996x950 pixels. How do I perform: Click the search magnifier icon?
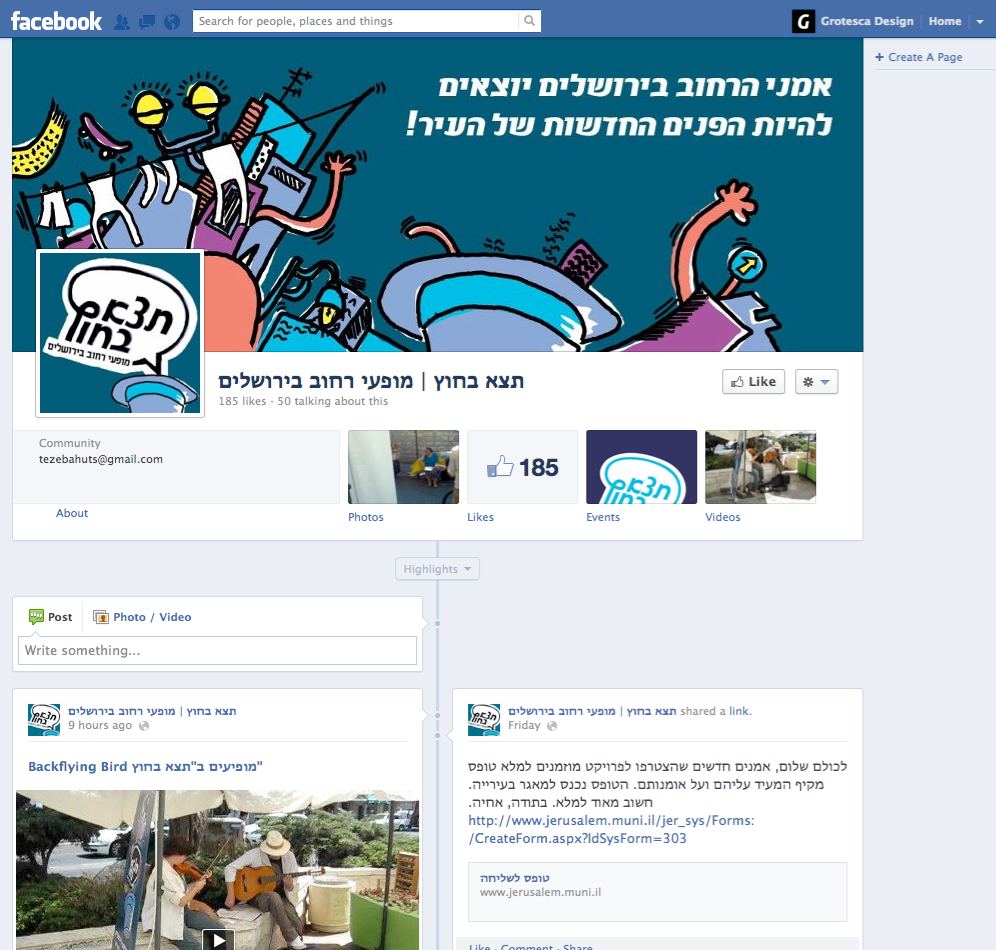point(529,21)
